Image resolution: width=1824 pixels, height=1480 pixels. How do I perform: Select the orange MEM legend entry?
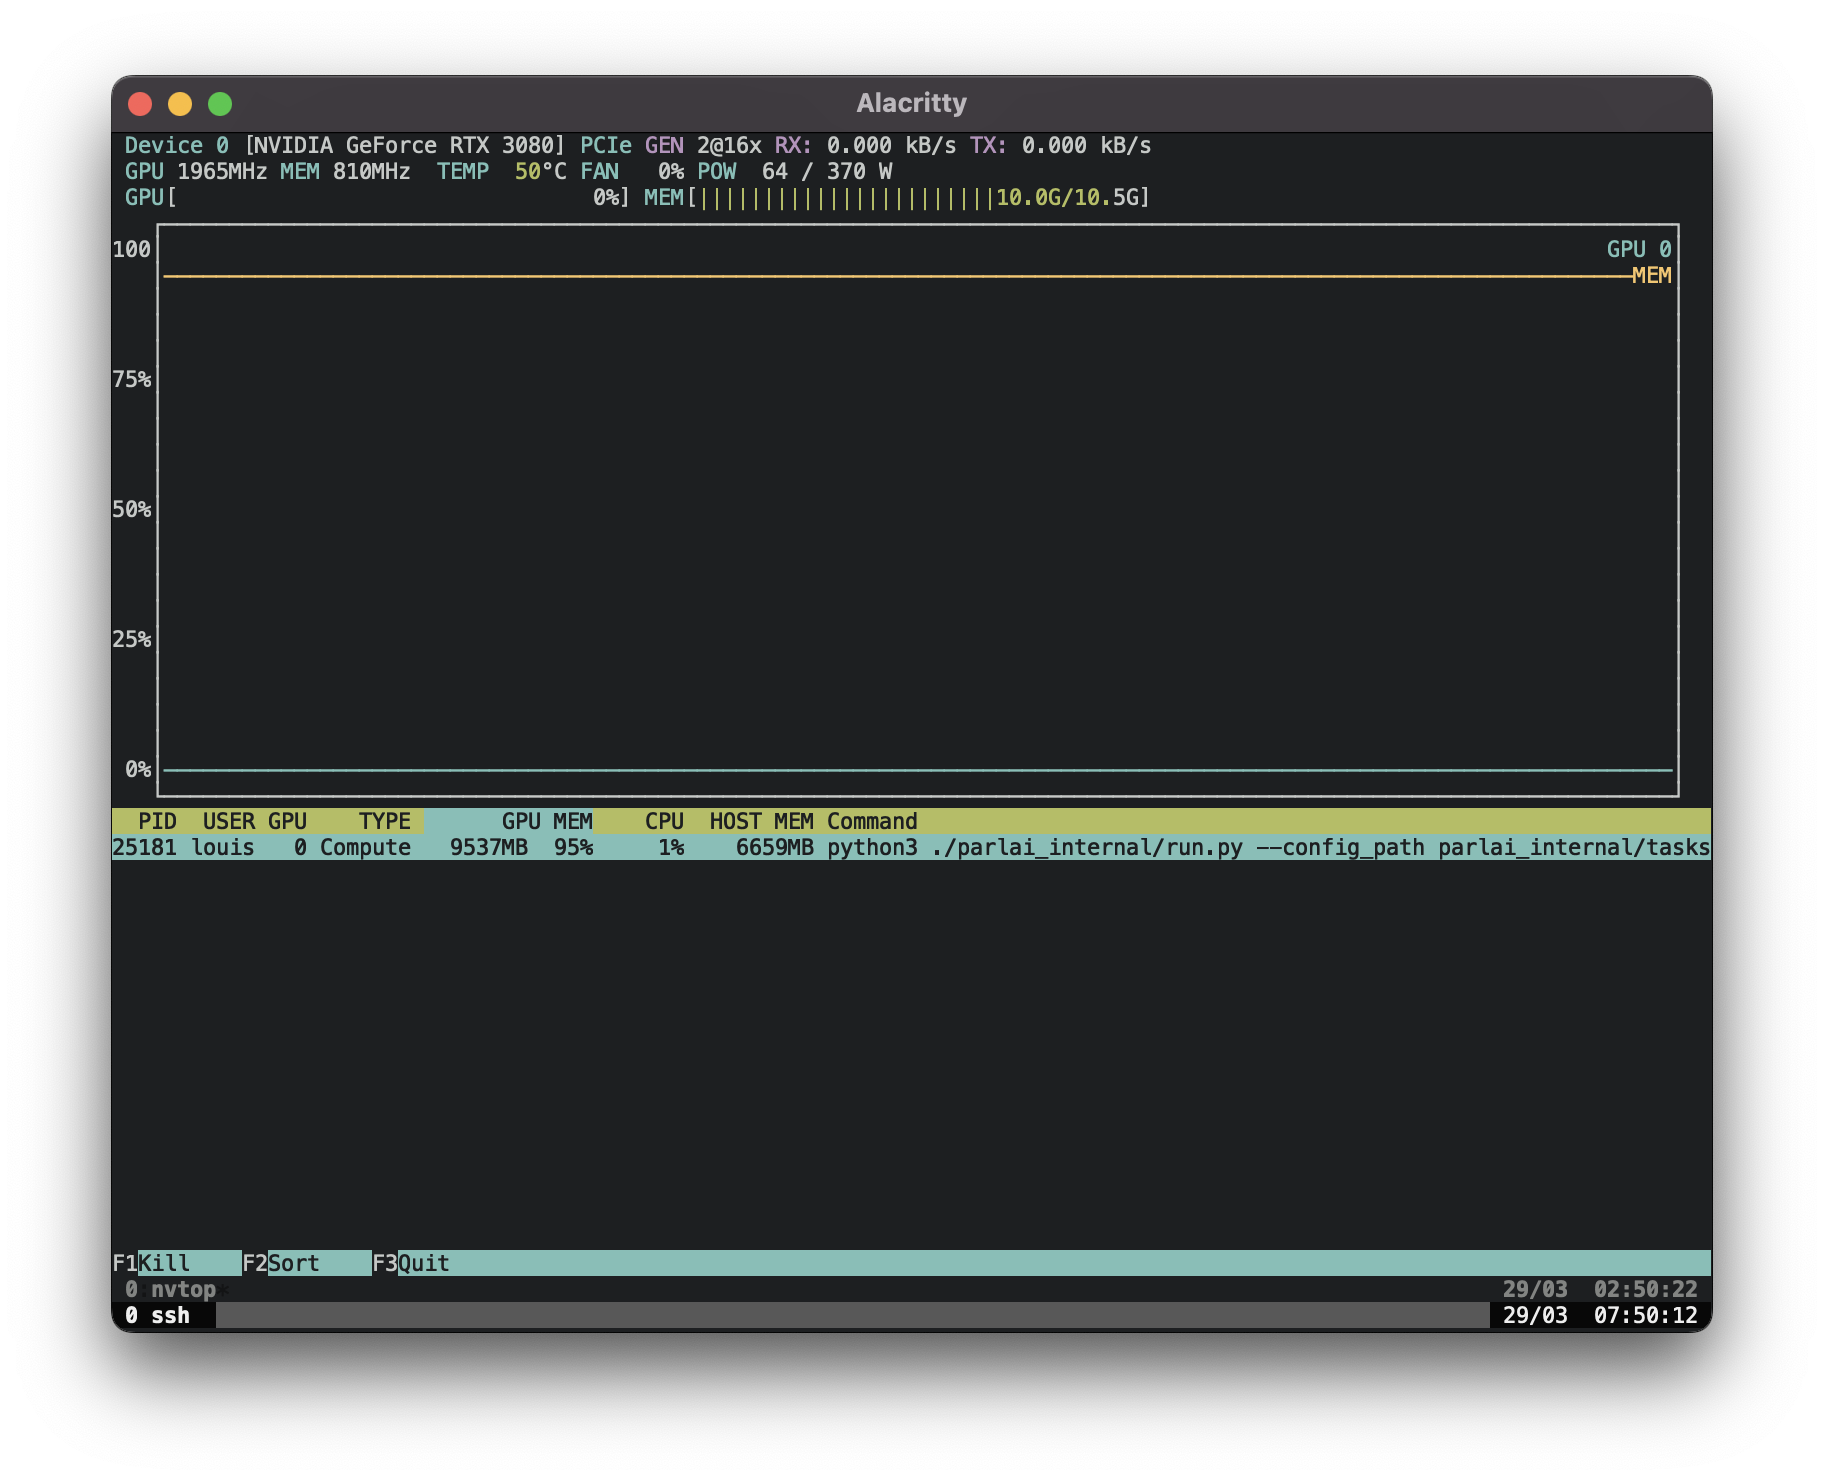[x=1651, y=276]
